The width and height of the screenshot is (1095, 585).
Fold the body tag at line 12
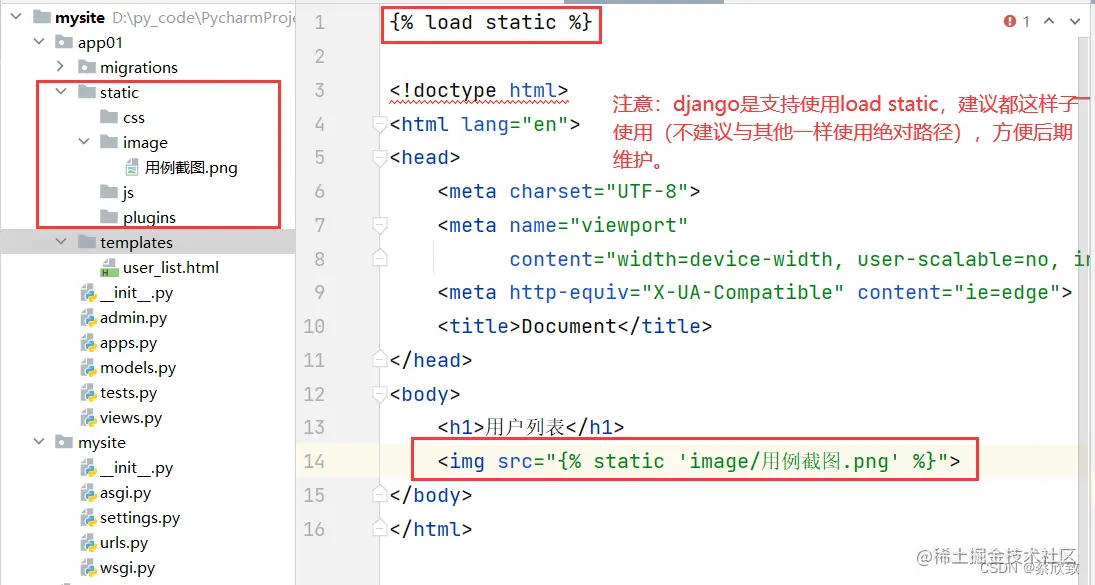(x=380, y=394)
